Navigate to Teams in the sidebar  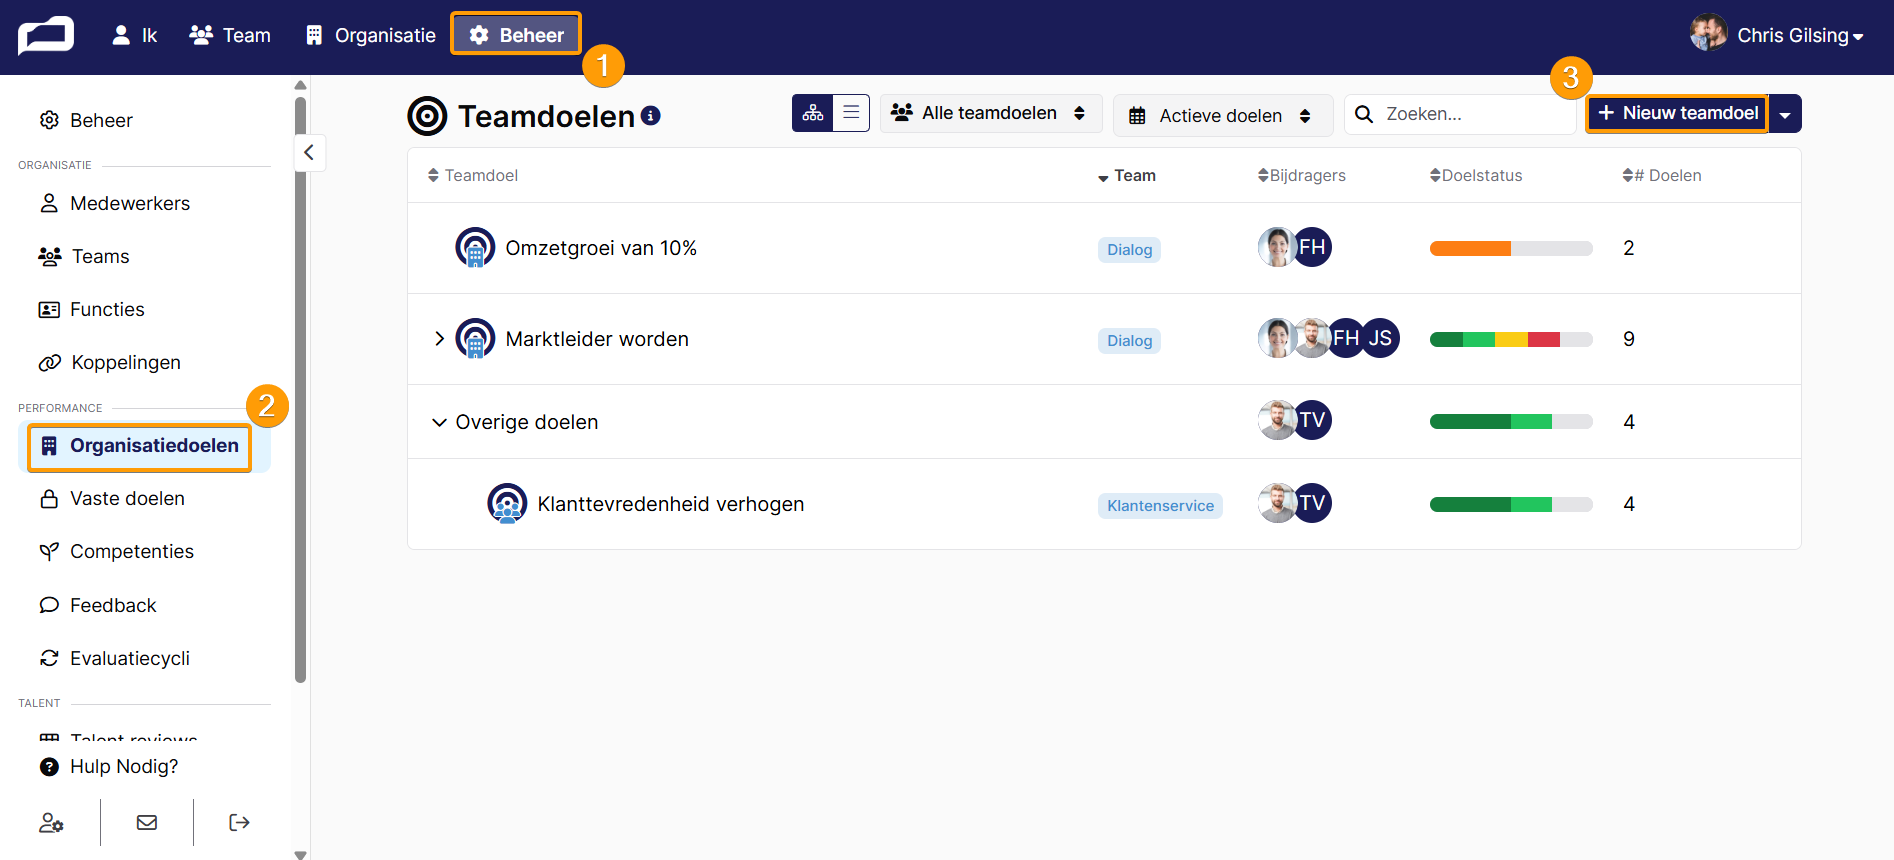tap(84, 256)
